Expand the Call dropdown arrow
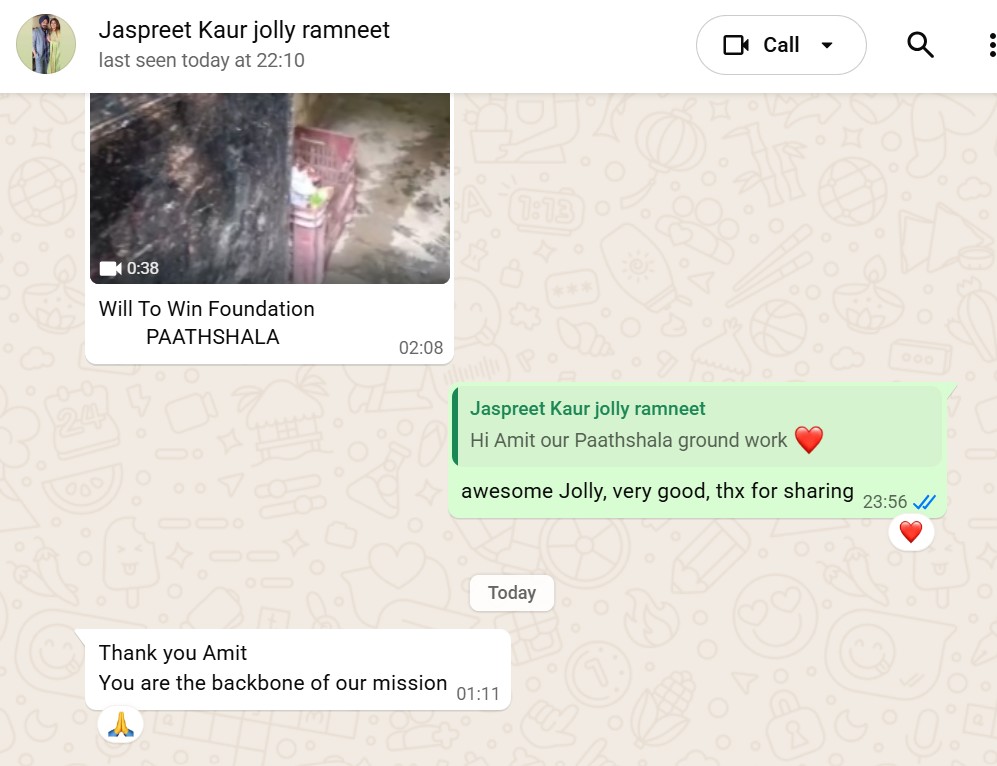The width and height of the screenshot is (997, 766). (827, 45)
